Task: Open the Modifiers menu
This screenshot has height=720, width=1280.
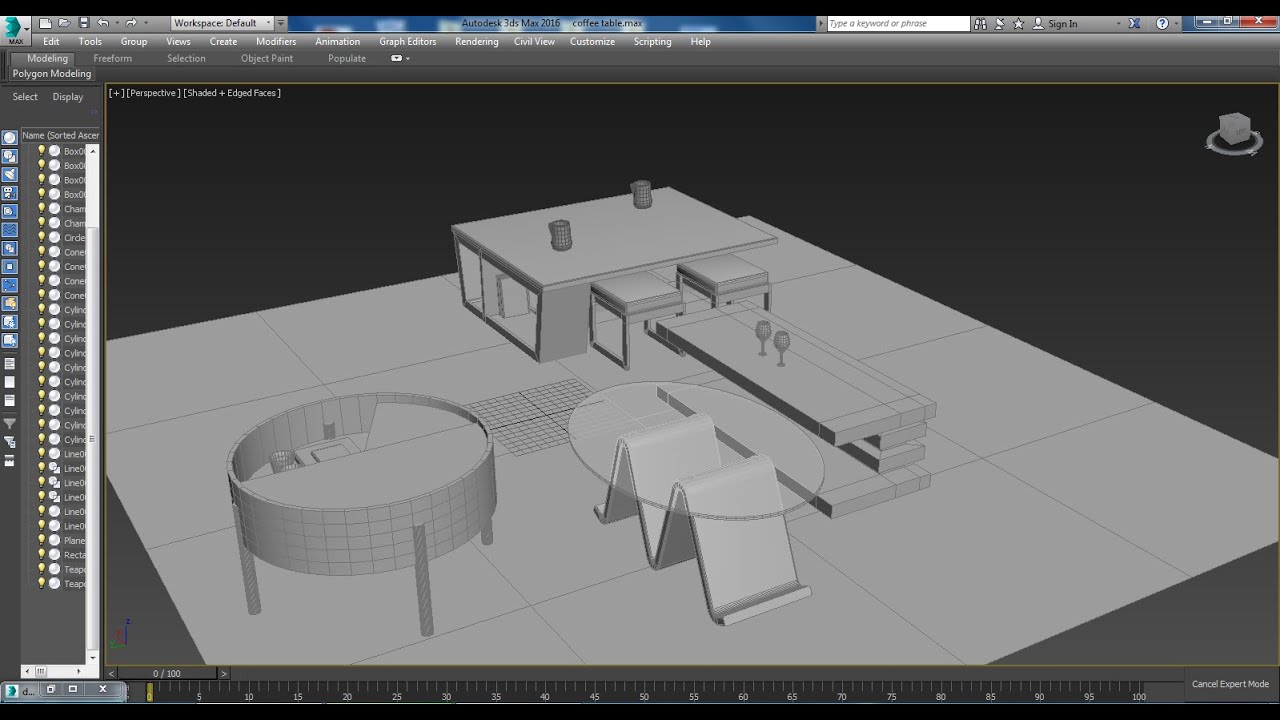Action: coord(276,41)
